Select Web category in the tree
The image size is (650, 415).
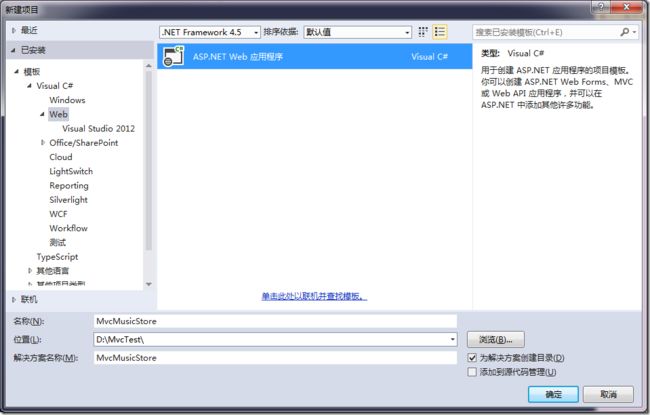coord(58,114)
